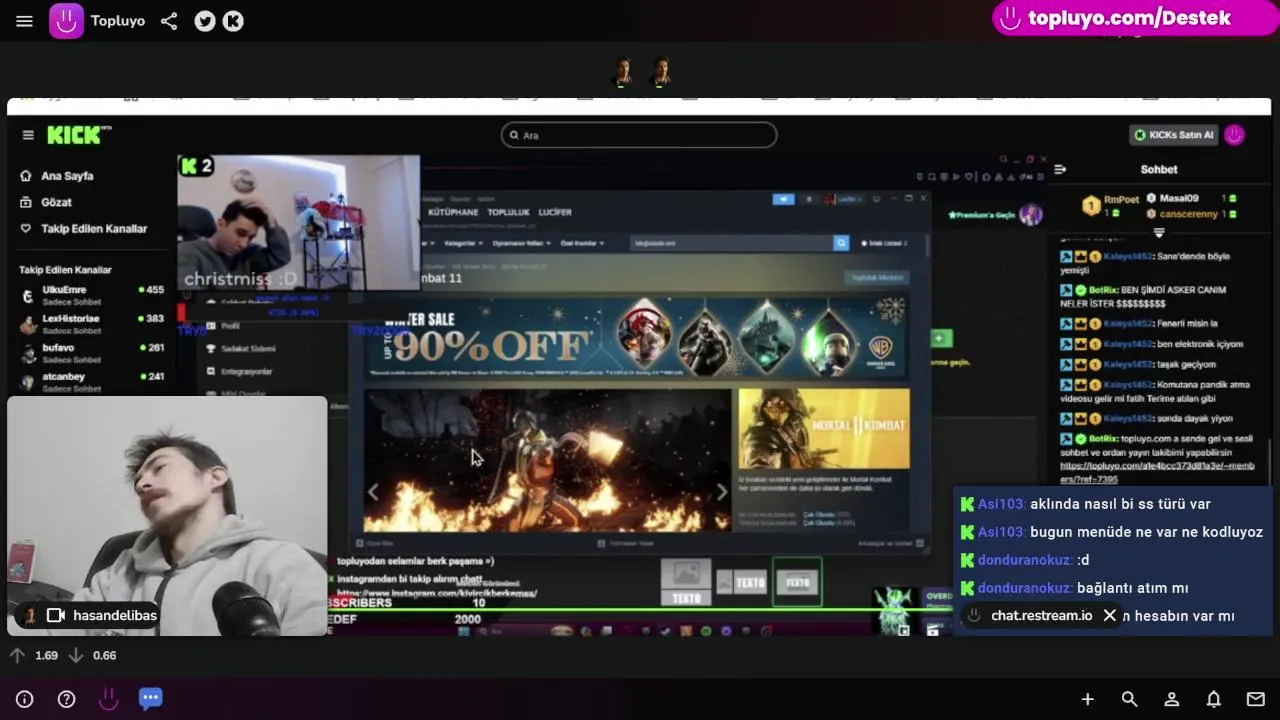
Task: Click the Mortal Kombat 11 cover image
Action: tap(824, 429)
